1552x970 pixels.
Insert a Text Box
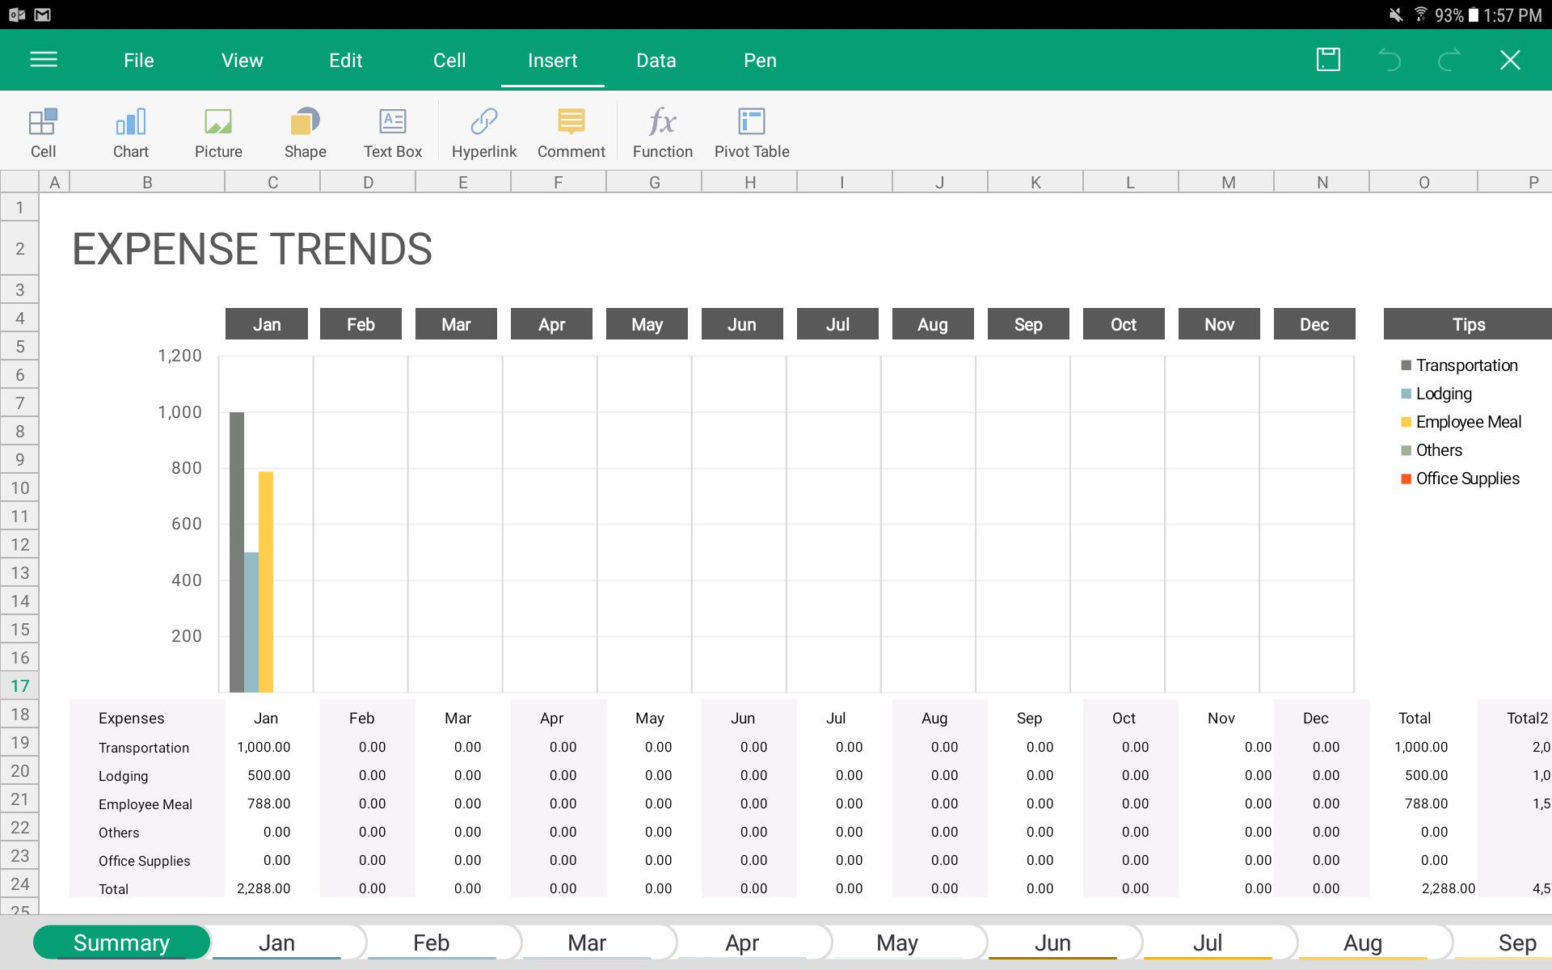[392, 132]
